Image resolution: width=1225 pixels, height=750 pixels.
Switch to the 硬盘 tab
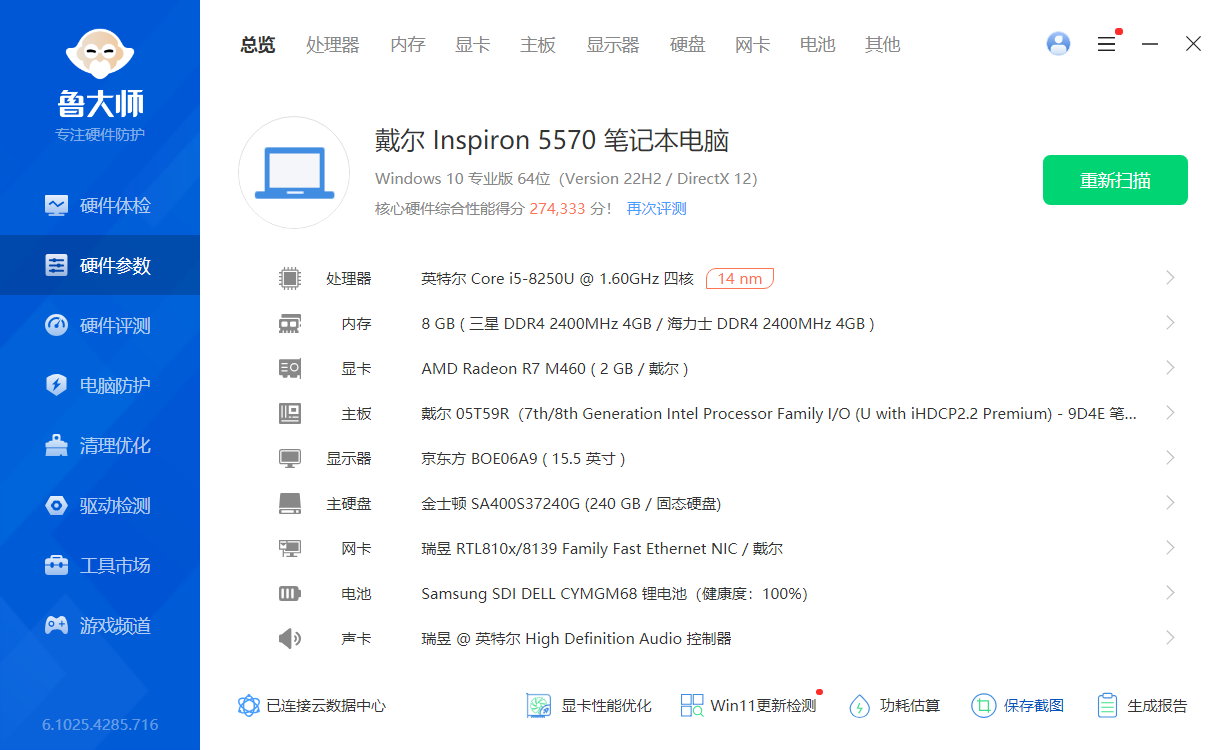pyautogui.click(x=688, y=44)
